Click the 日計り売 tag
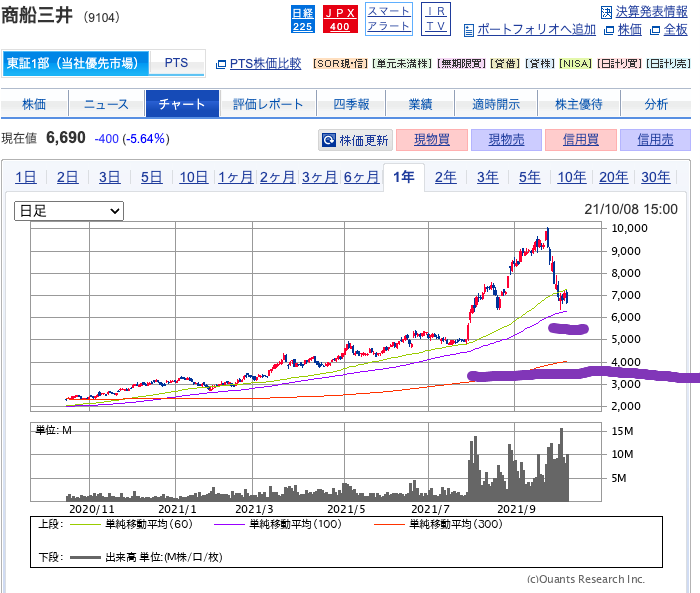 click(668, 64)
